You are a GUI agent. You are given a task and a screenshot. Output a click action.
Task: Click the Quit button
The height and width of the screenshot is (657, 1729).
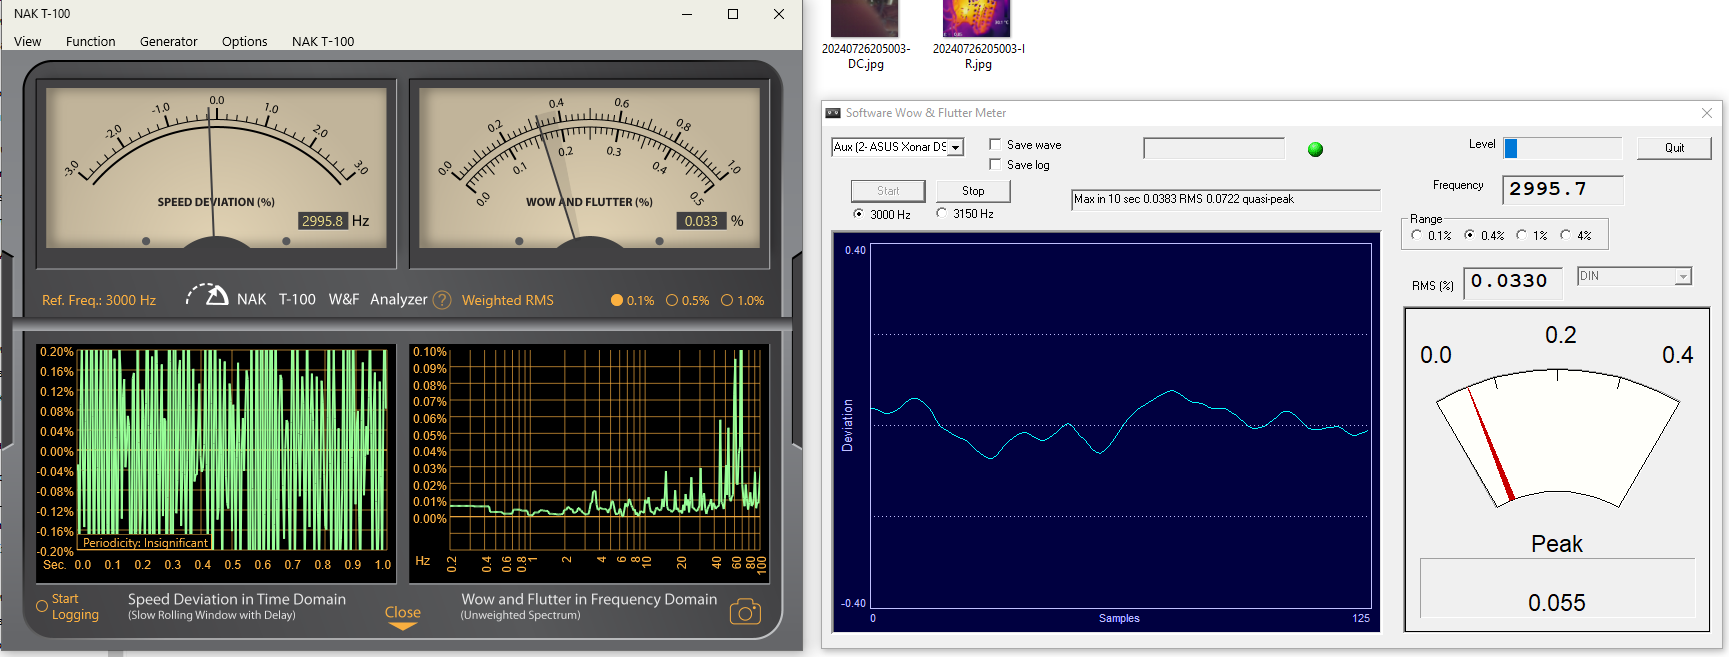click(1673, 148)
